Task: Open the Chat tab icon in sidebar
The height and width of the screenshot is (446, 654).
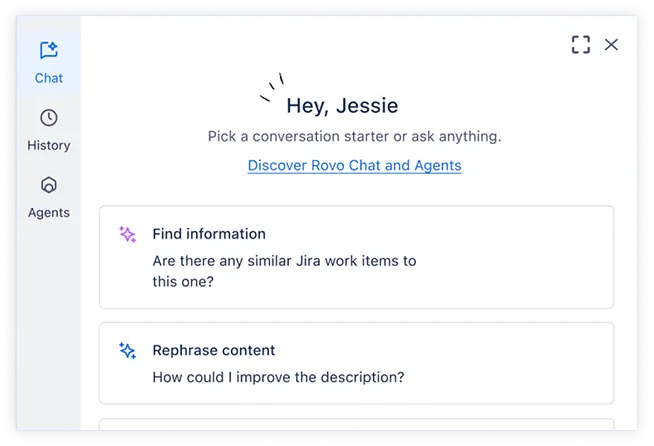Action: click(48, 50)
